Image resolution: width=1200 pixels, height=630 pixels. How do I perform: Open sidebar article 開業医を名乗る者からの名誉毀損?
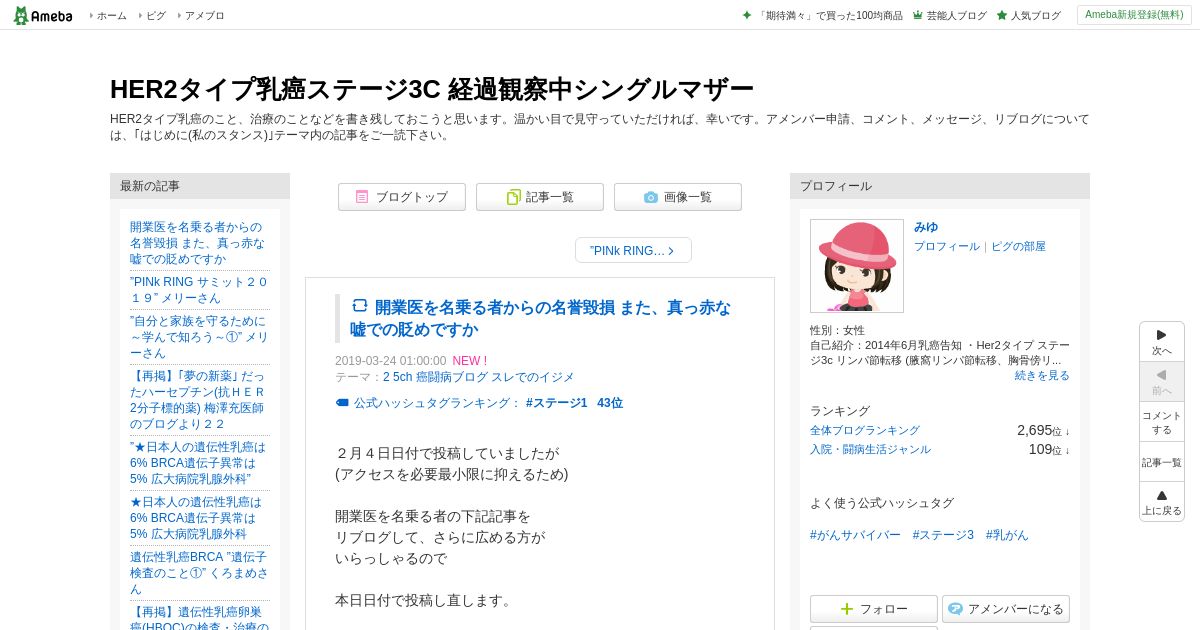click(198, 243)
